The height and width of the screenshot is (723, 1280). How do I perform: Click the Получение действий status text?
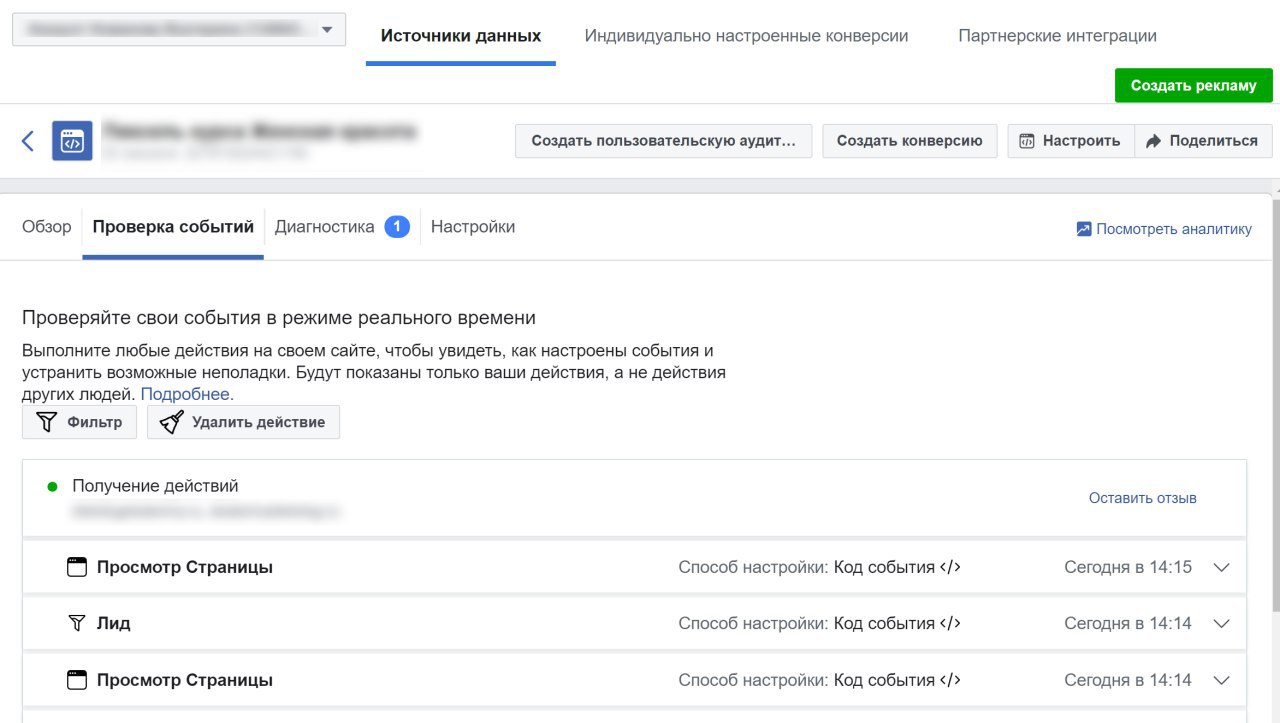[x=155, y=486]
